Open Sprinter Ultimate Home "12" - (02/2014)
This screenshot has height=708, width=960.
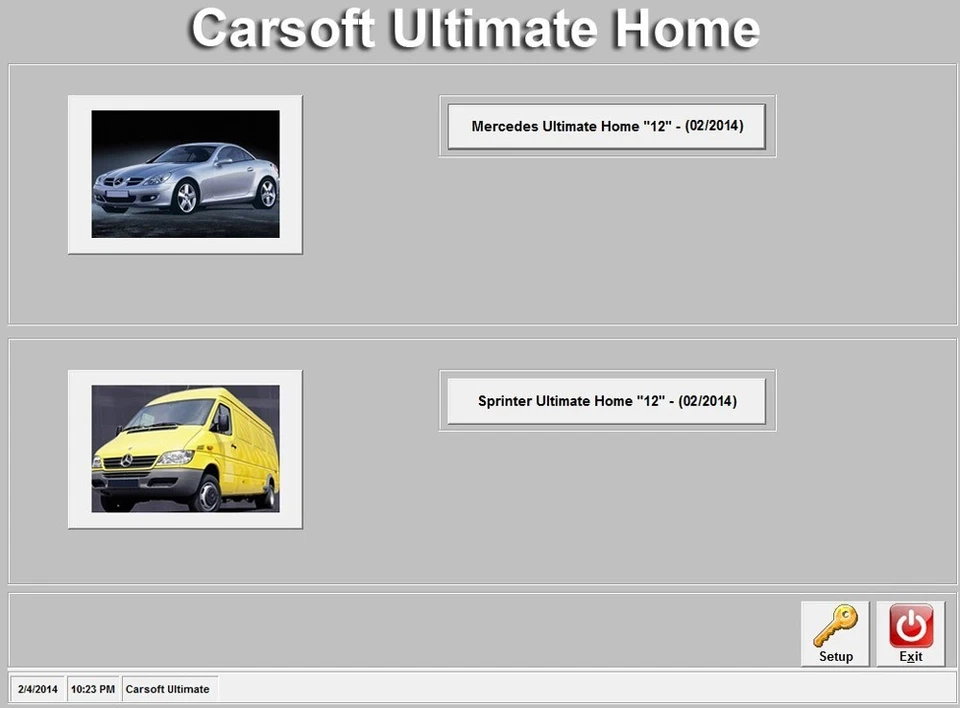[606, 400]
